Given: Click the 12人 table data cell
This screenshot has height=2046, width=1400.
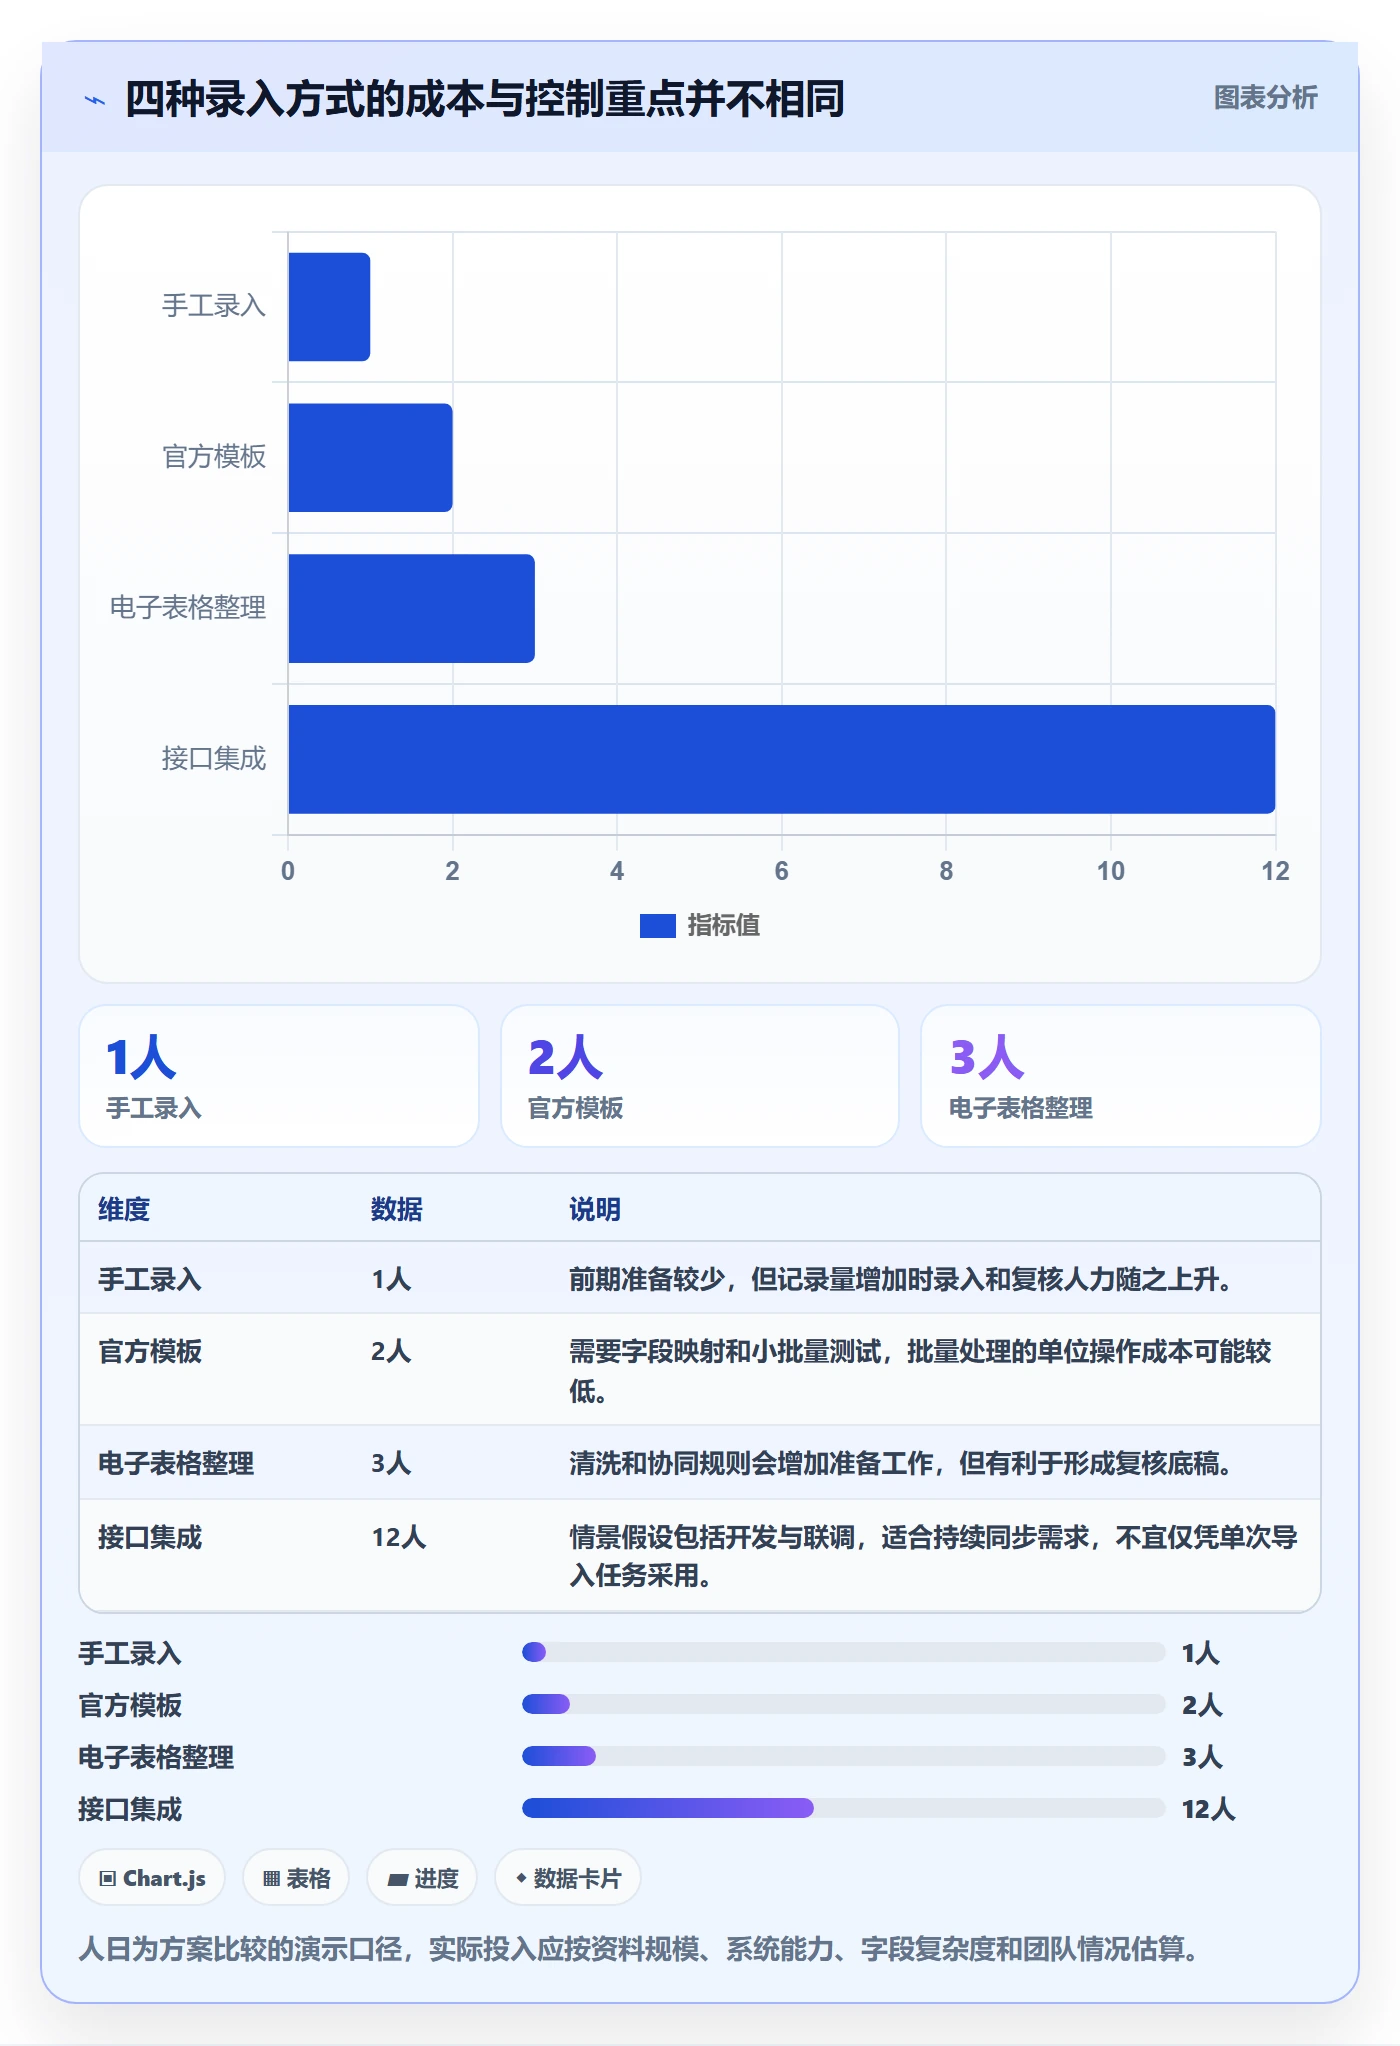Looking at the screenshot, I should [x=399, y=1537].
